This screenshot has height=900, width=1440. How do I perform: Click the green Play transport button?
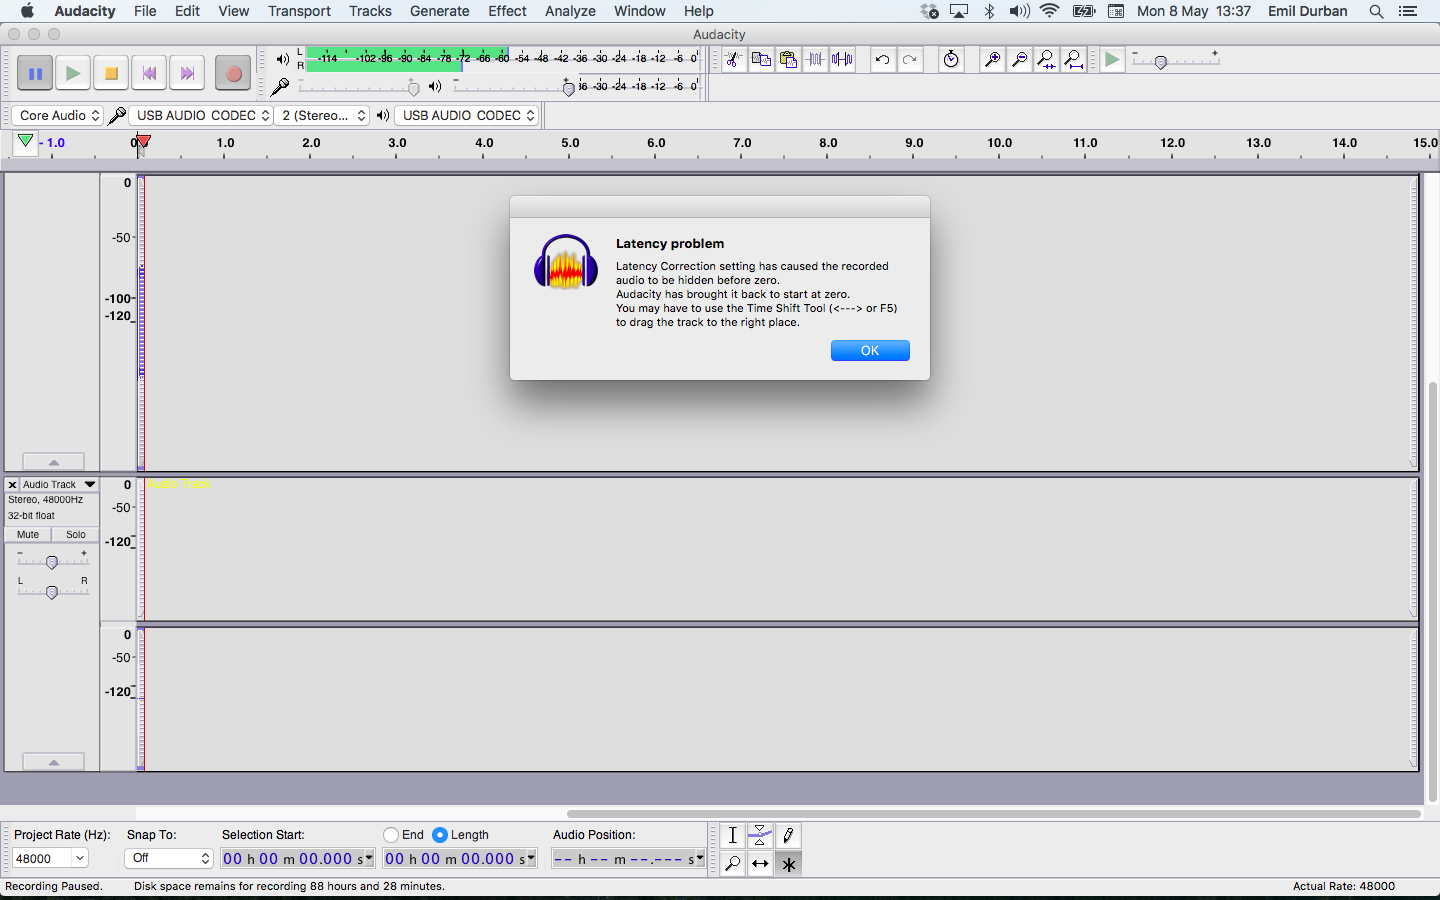(x=73, y=73)
